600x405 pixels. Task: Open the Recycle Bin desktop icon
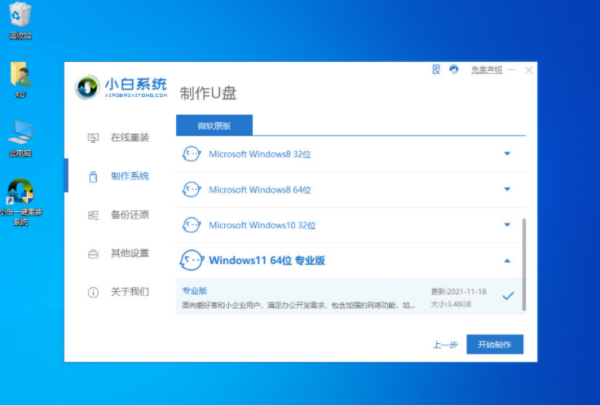(20, 21)
